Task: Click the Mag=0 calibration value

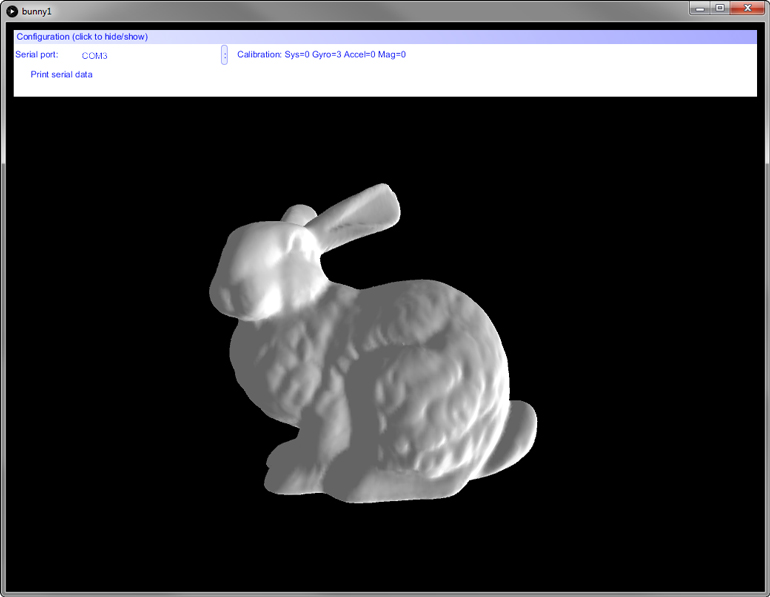Action: tap(392, 55)
